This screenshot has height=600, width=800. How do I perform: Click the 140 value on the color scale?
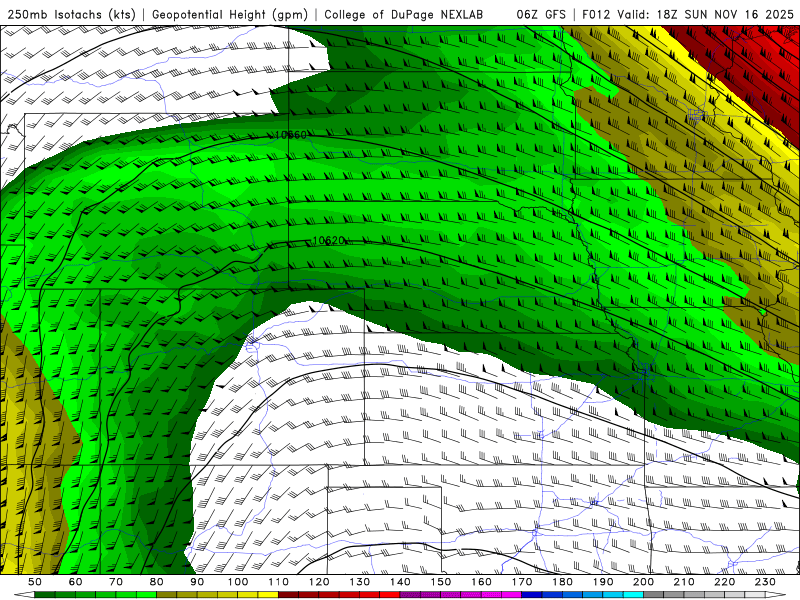point(400,582)
